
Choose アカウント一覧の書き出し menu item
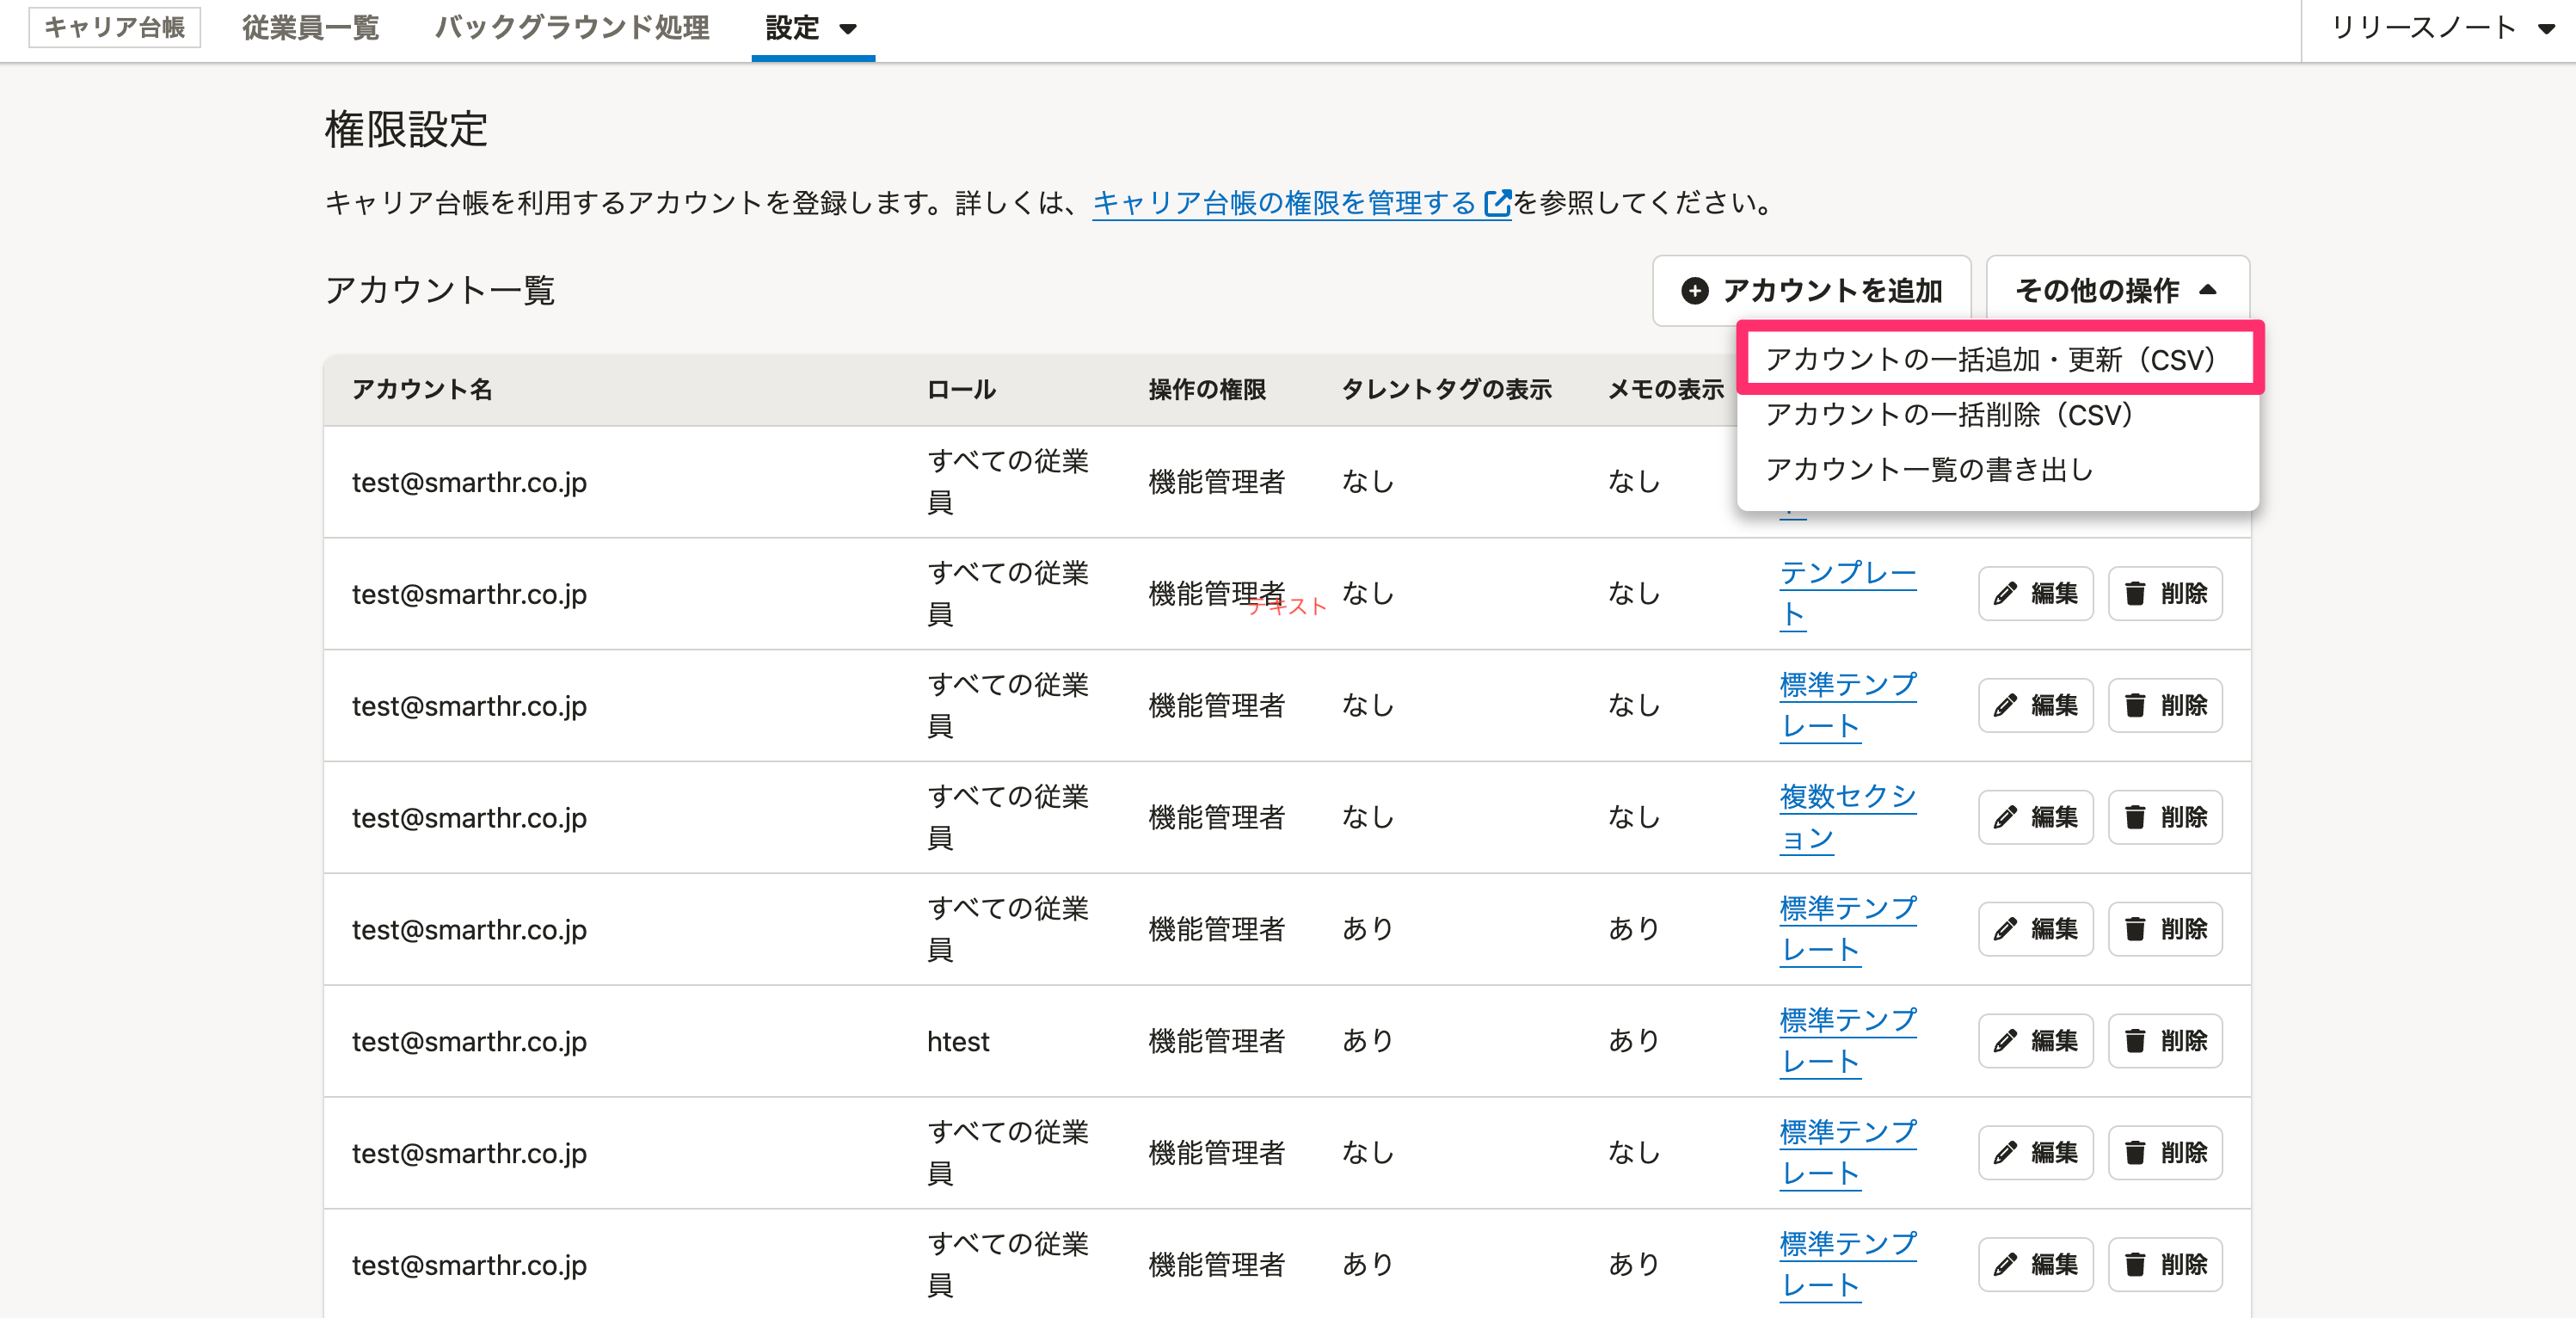click(x=1997, y=469)
